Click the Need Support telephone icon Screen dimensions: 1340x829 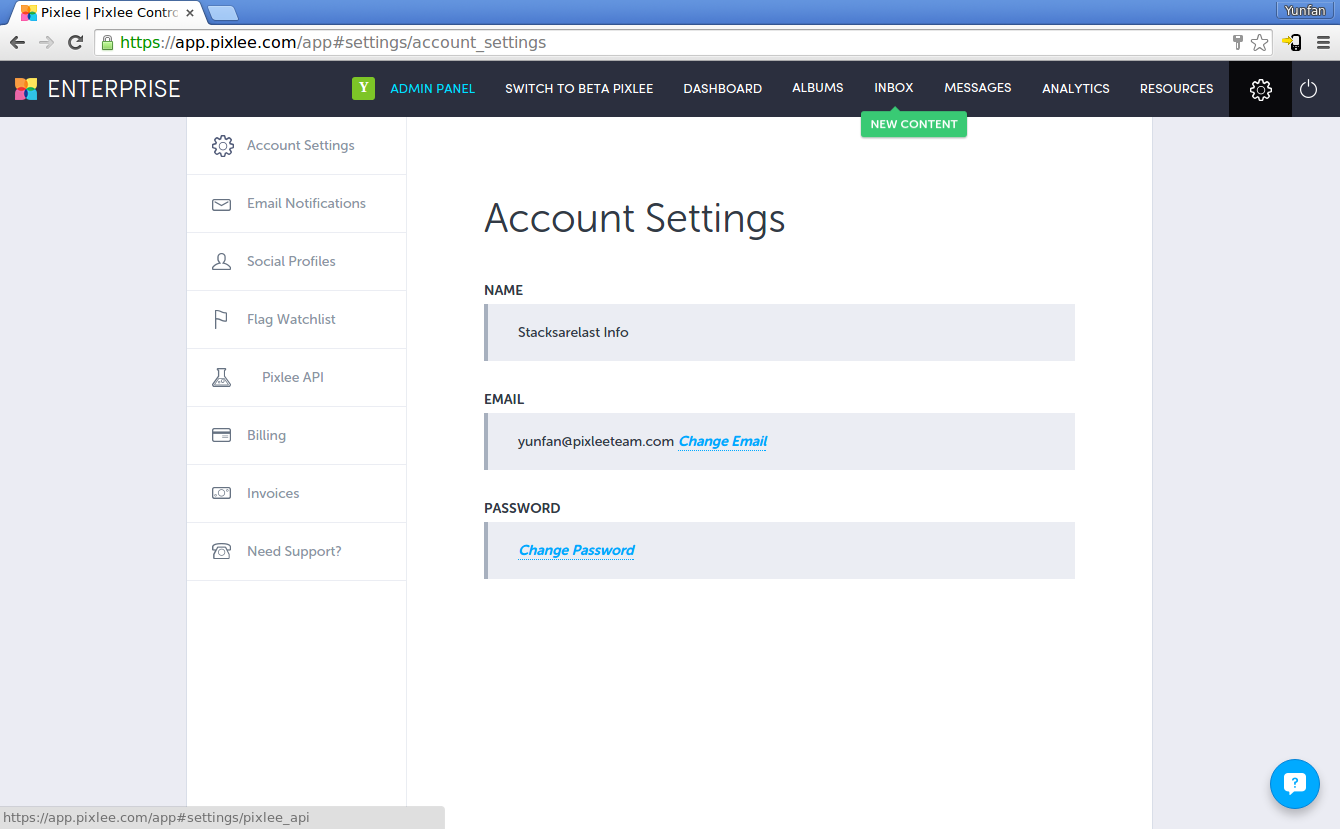222,552
